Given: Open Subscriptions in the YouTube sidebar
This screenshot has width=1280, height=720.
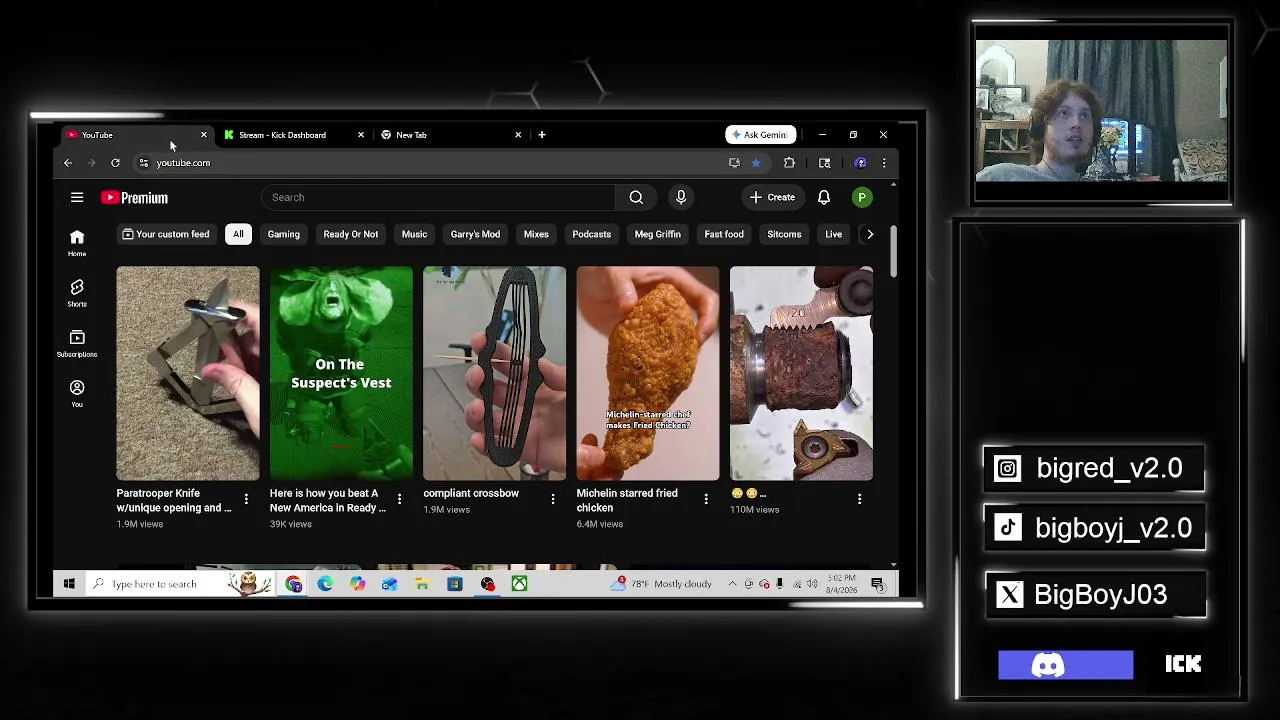Looking at the screenshot, I should [77, 343].
